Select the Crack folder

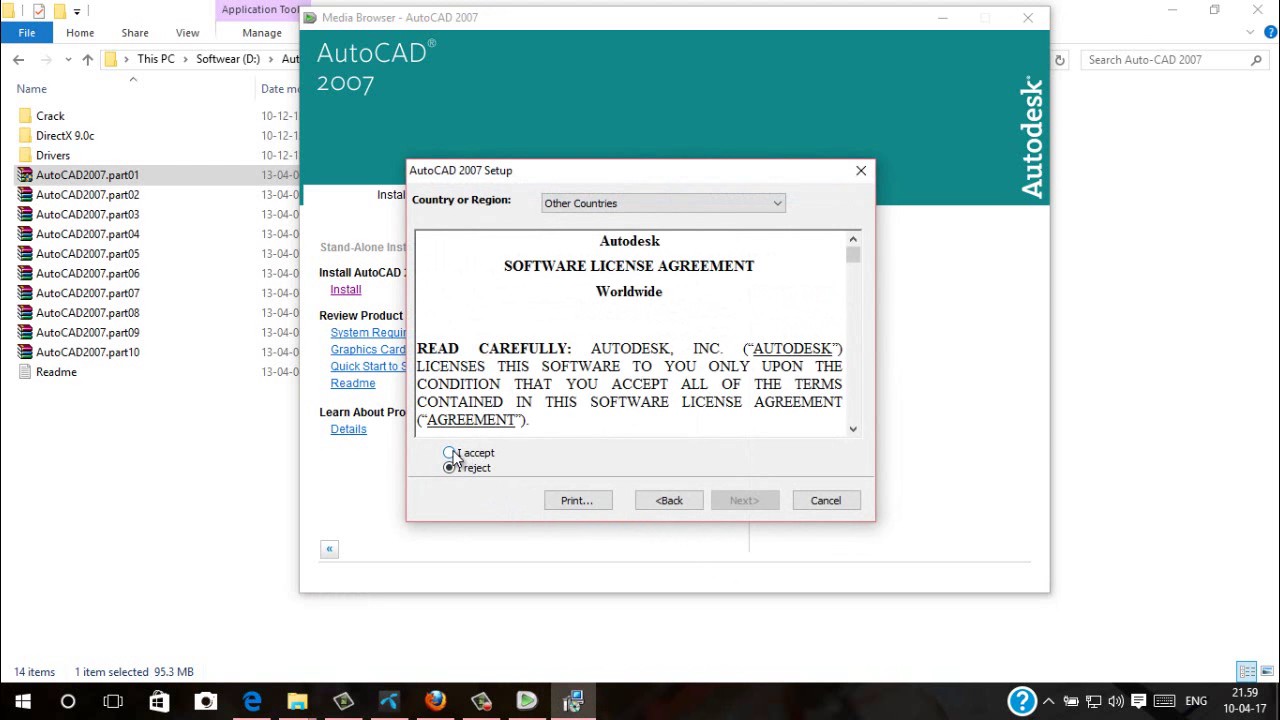click(50, 116)
